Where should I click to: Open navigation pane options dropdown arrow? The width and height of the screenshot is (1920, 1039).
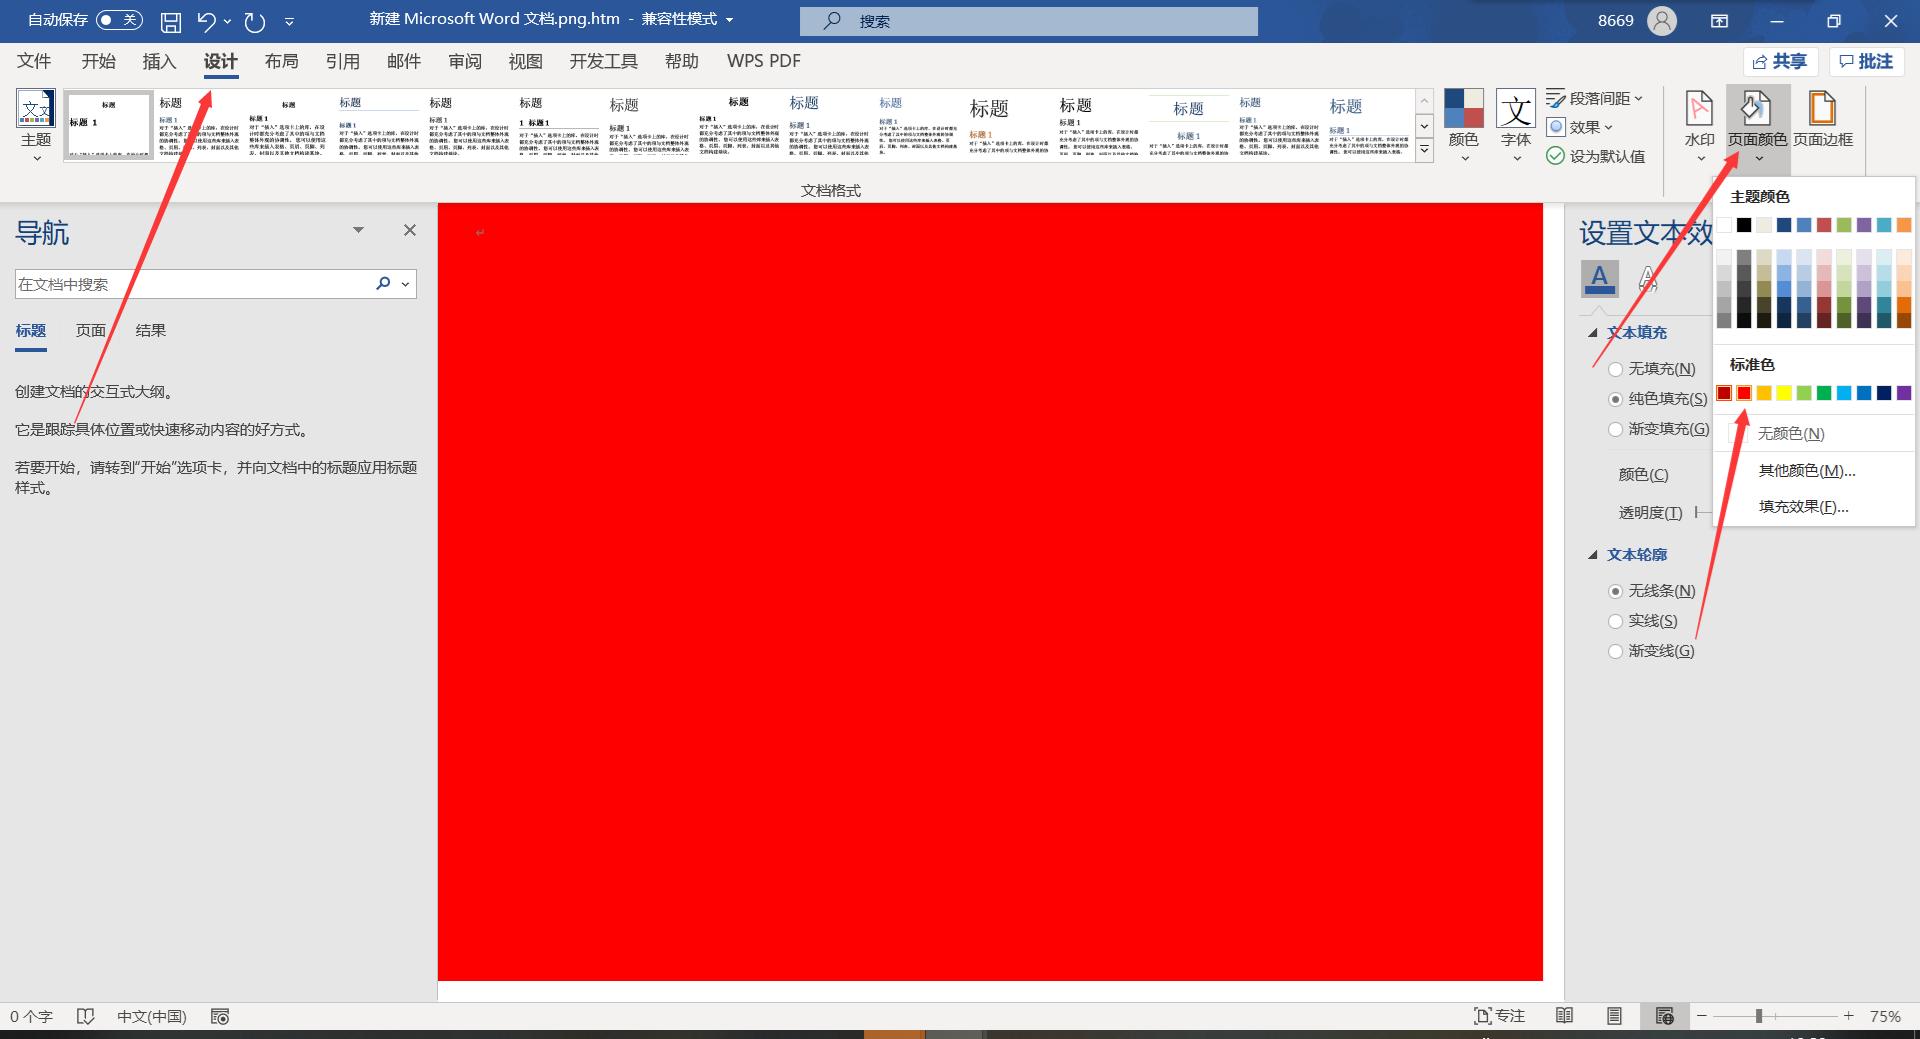358,230
